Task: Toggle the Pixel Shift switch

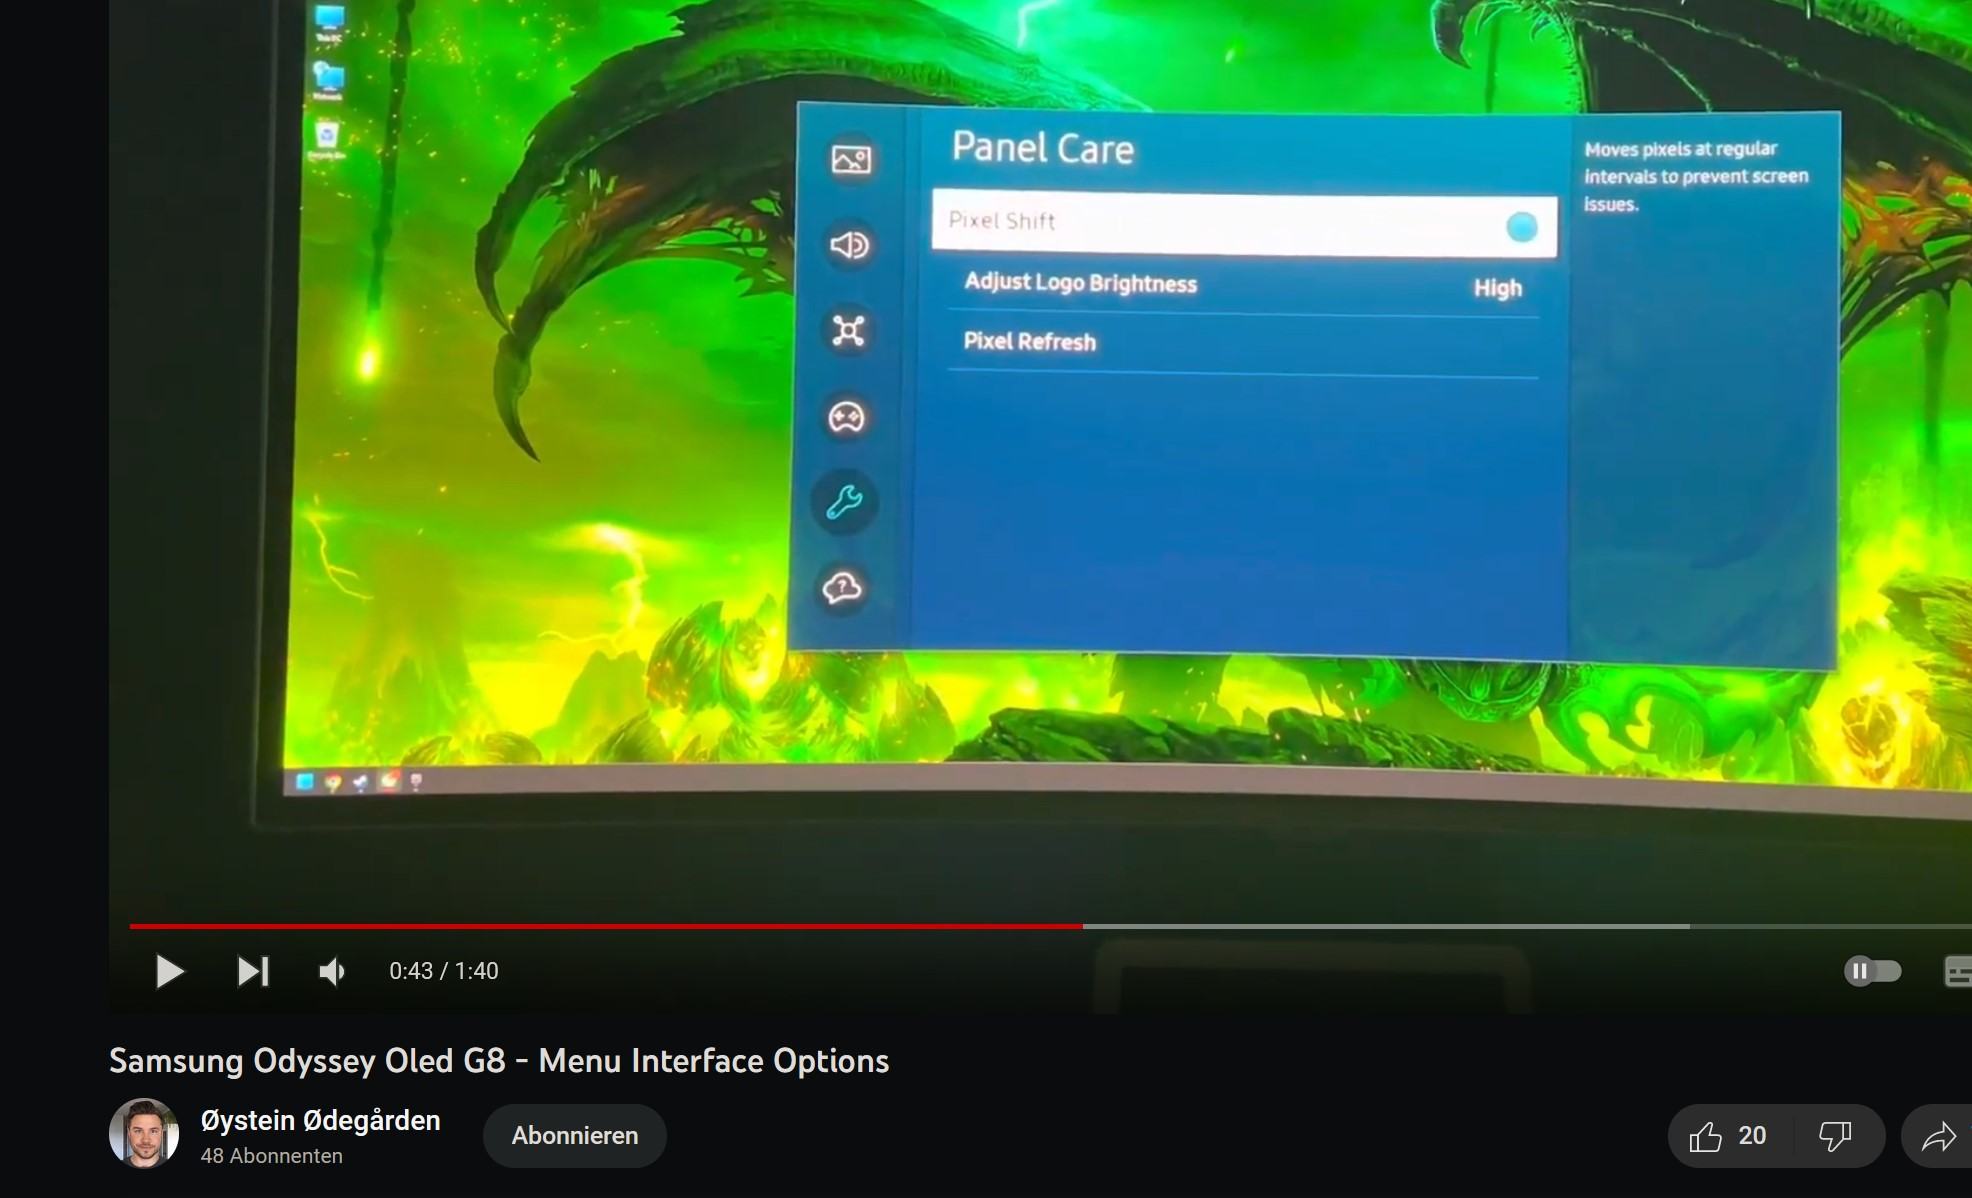Action: click(x=1521, y=227)
